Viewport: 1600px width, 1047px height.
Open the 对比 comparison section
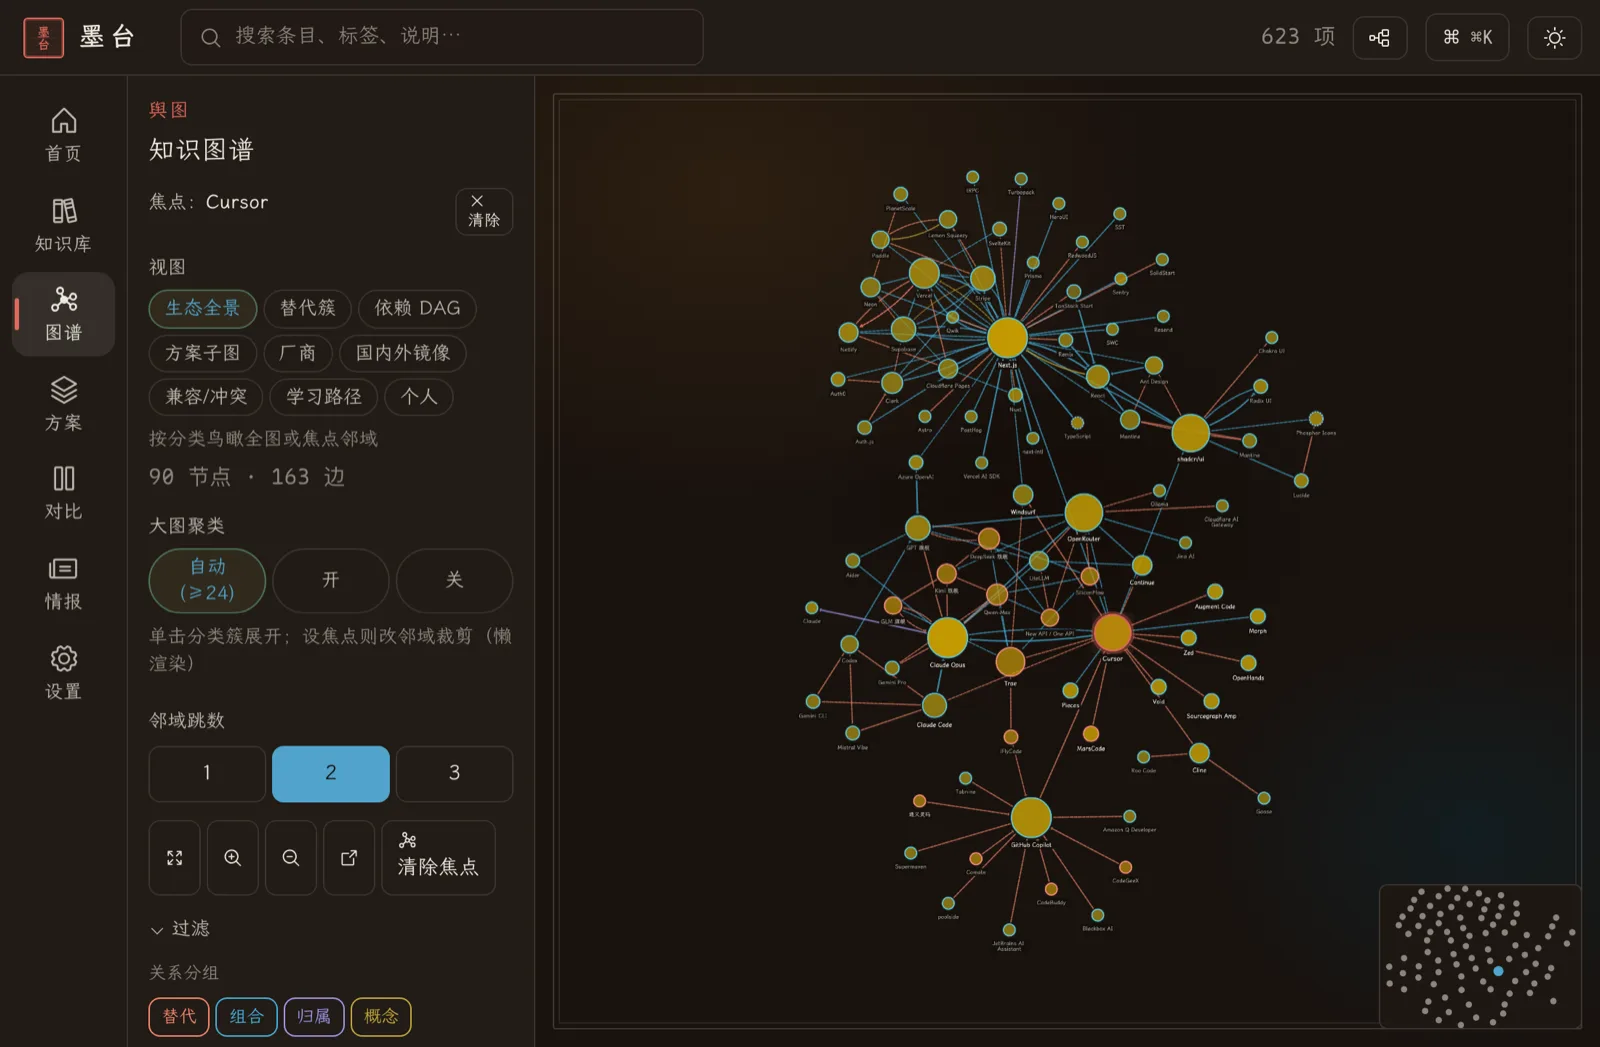(63, 493)
